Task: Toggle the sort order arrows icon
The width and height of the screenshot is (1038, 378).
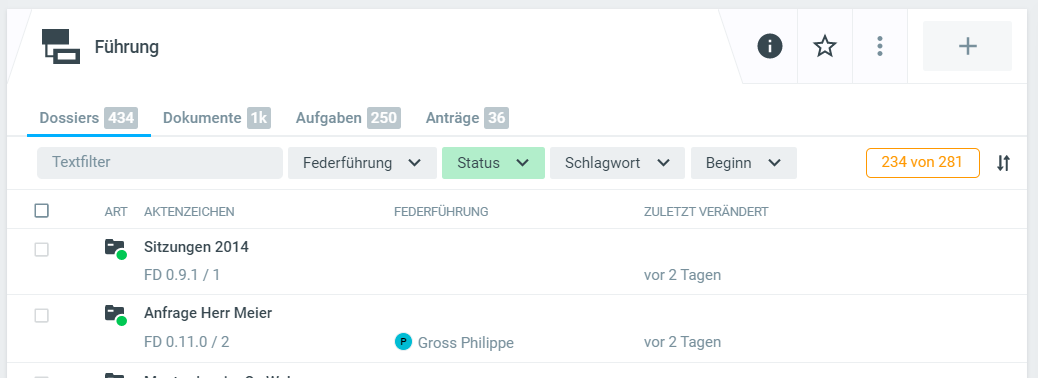Action: coord(1004,163)
